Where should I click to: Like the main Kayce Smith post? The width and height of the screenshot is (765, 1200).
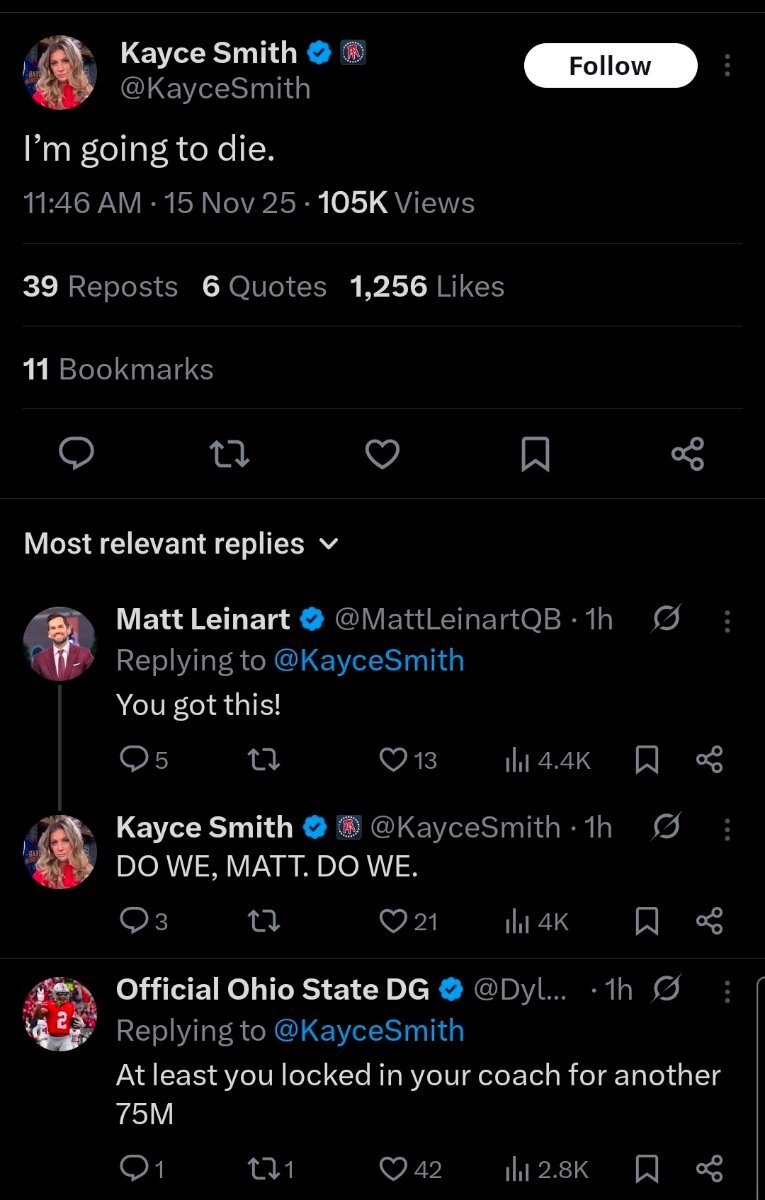[x=382, y=455]
